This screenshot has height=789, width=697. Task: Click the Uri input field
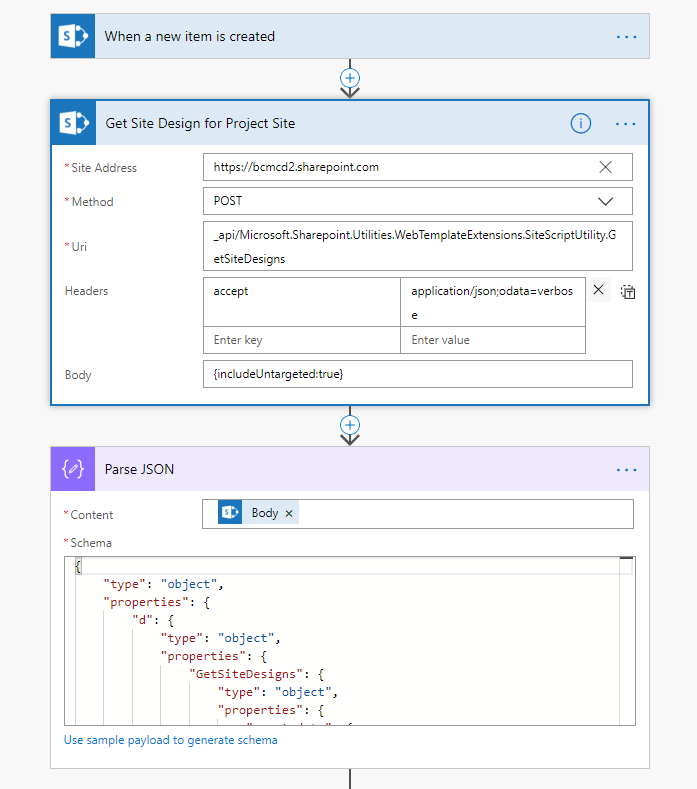(x=417, y=246)
